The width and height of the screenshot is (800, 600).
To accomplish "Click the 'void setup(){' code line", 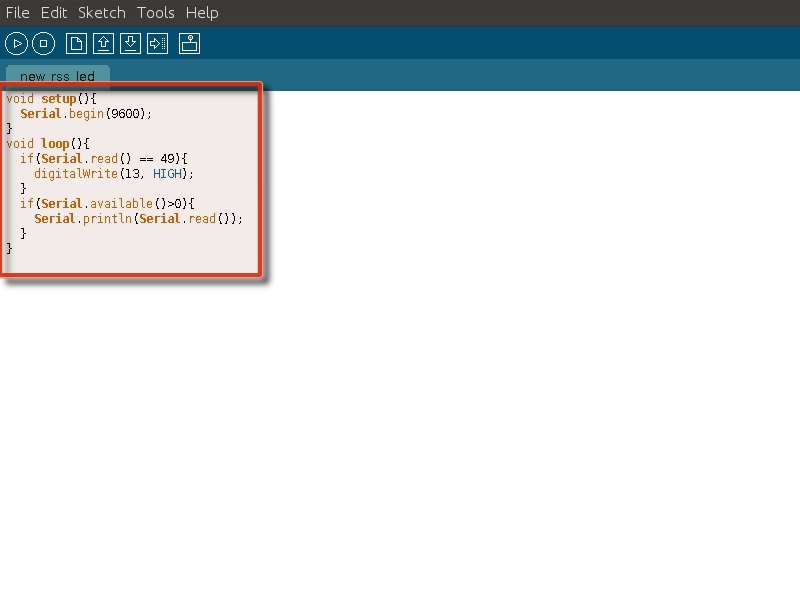I will coord(51,98).
